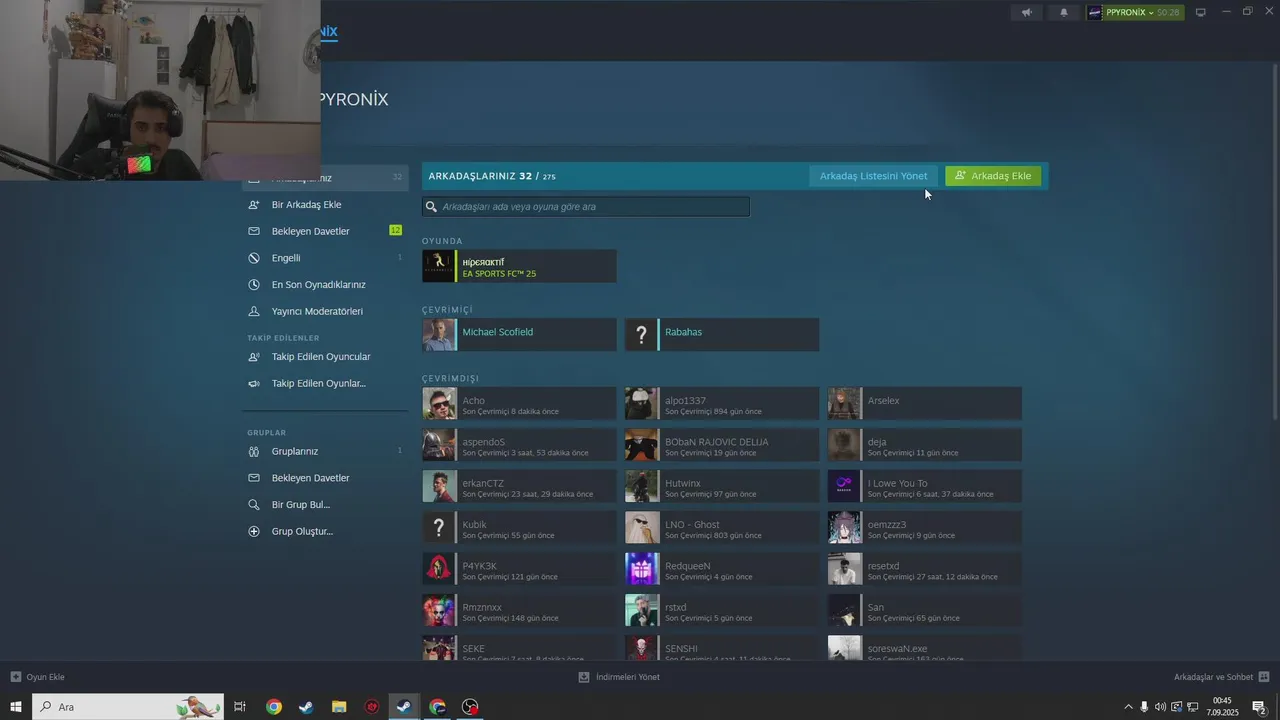
Task: Open İndirmeleri Yönet downloads manager
Action: 619,677
